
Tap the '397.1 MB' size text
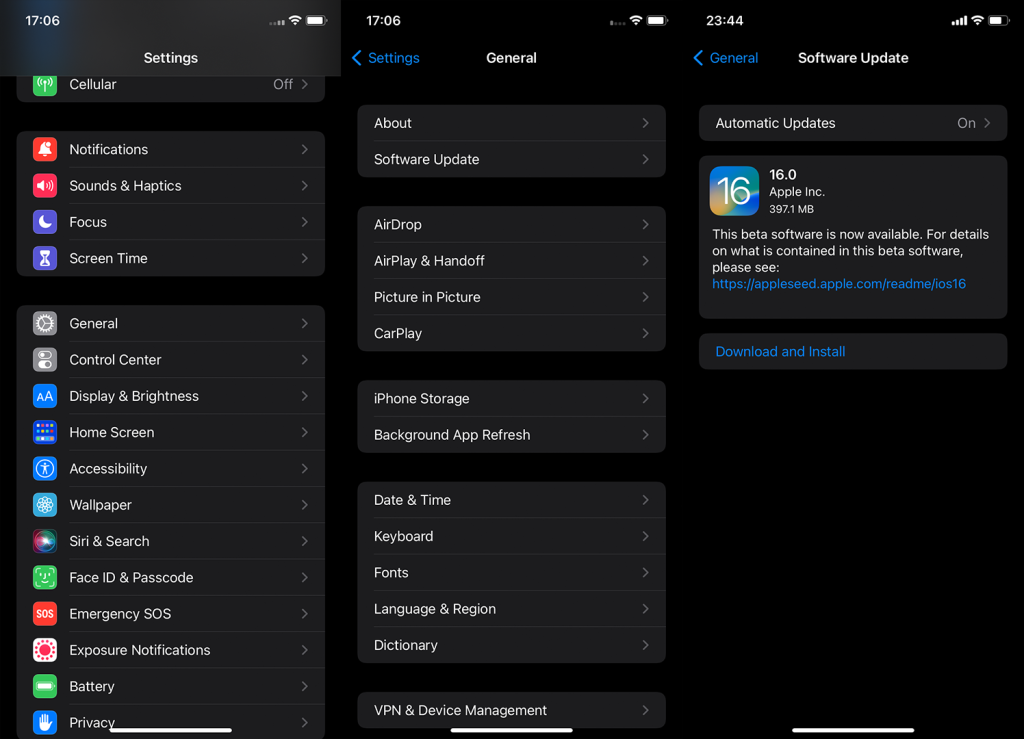click(791, 210)
